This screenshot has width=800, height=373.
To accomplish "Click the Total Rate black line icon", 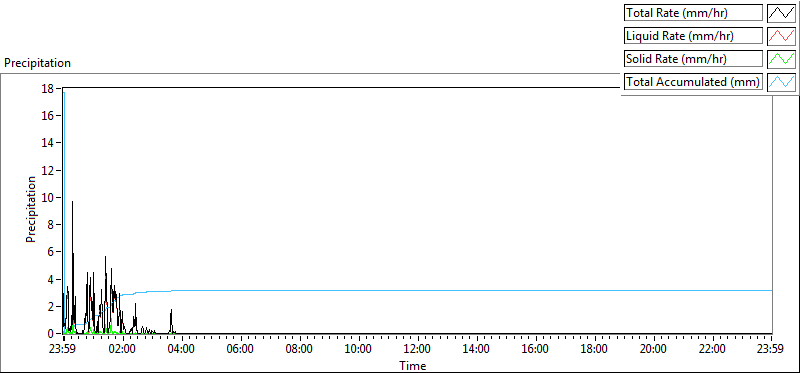I will [781, 13].
